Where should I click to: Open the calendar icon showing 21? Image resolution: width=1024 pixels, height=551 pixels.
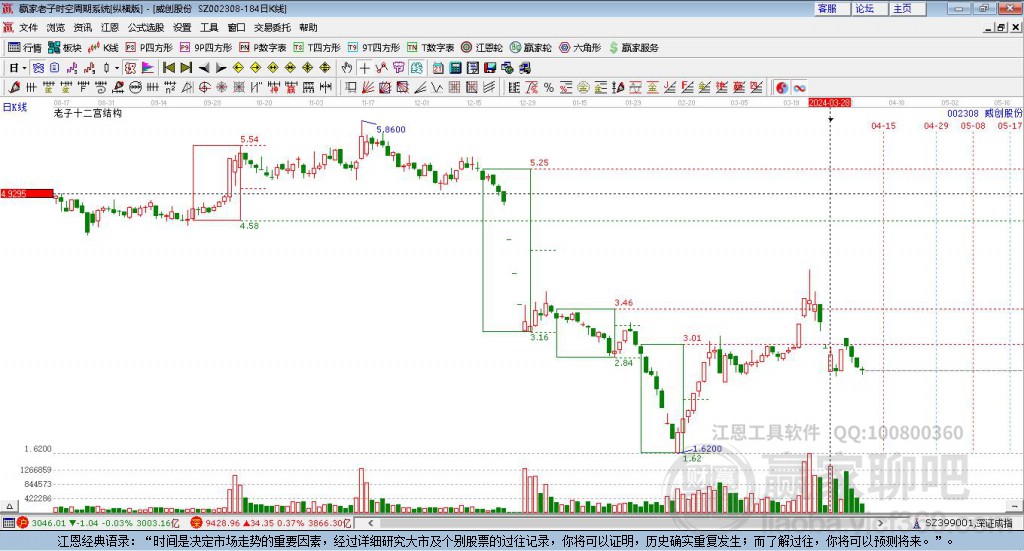pyautogui.click(x=438, y=68)
